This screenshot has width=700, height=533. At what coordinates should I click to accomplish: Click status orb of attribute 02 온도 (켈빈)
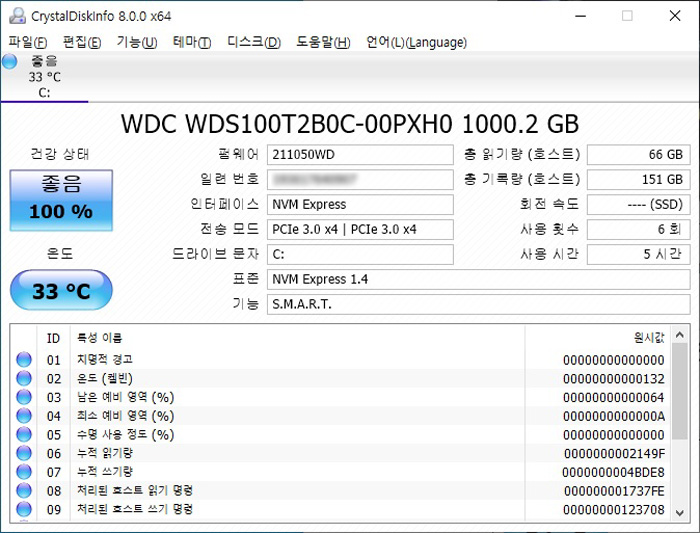point(24,379)
